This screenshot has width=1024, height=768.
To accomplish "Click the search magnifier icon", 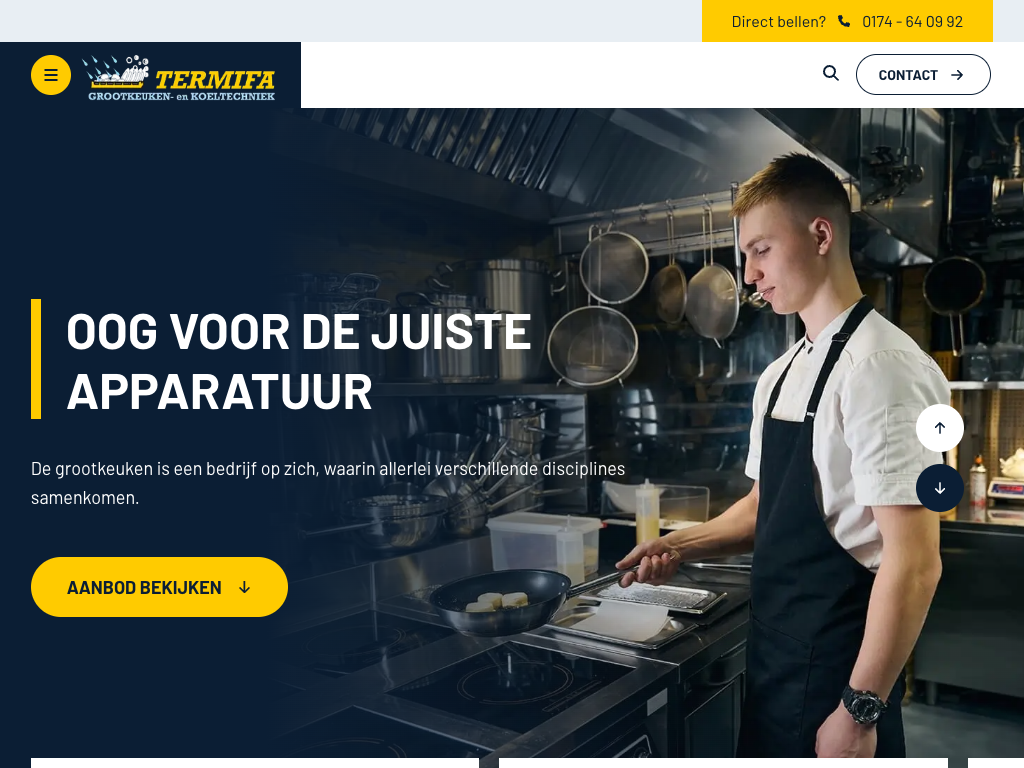I will 831,73.
